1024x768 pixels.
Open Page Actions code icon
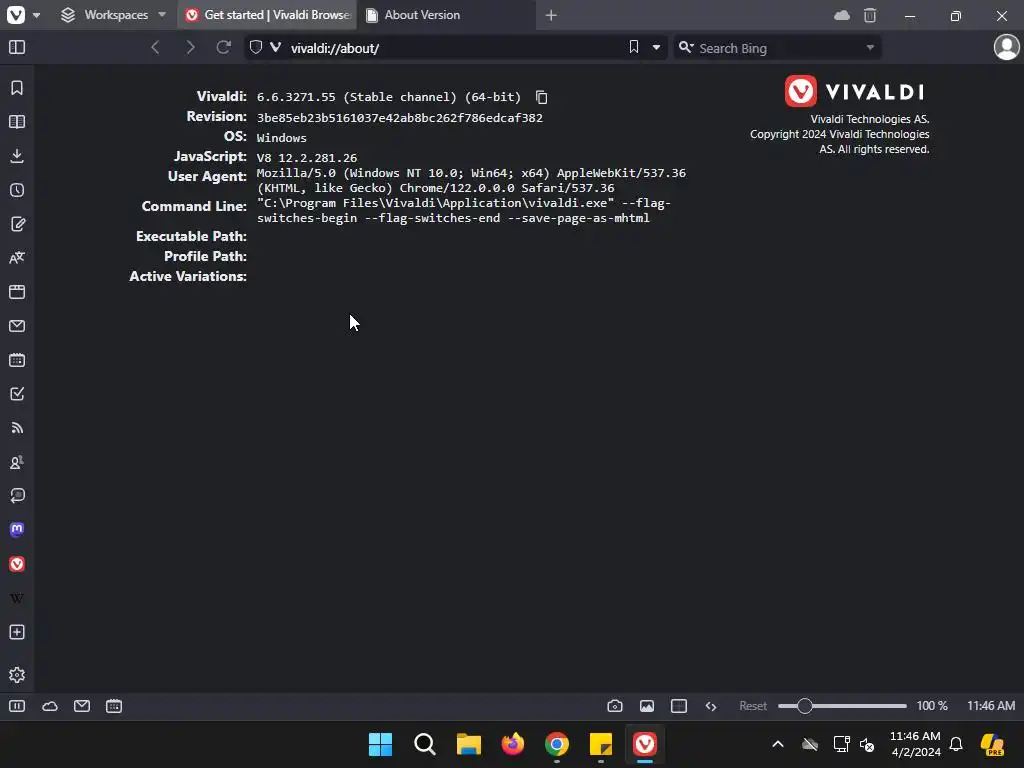(711, 706)
